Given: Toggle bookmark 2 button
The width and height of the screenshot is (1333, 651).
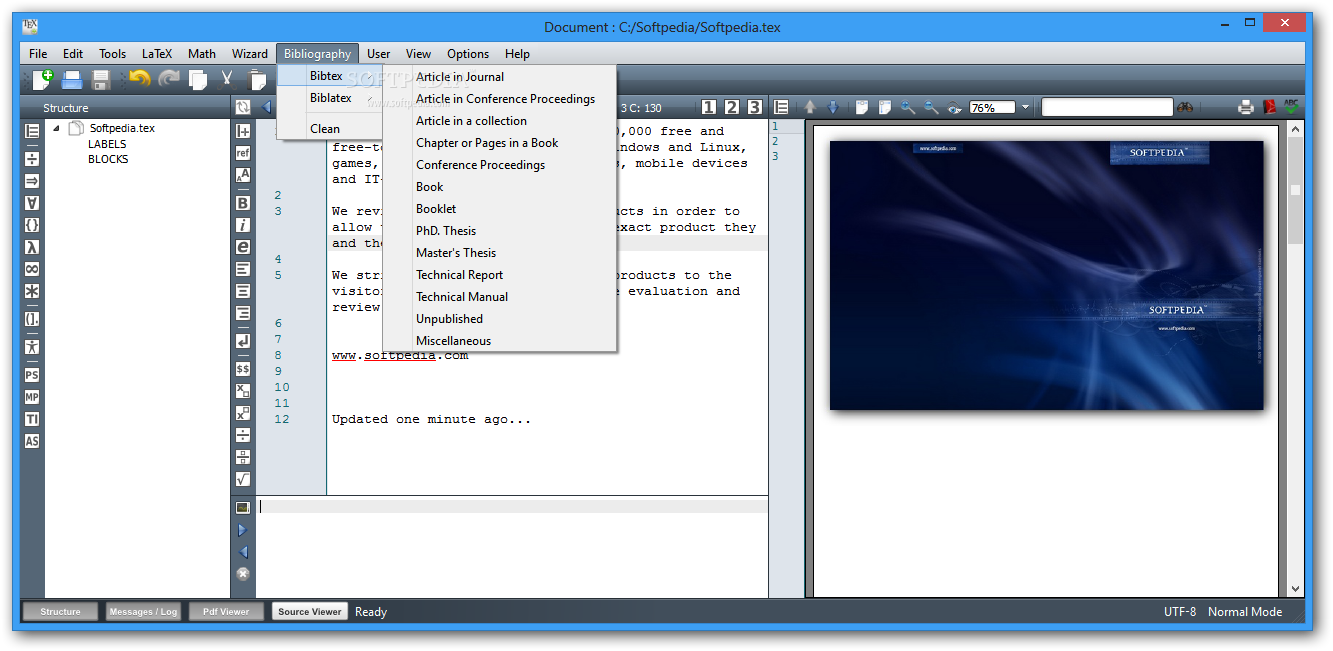Looking at the screenshot, I should (x=732, y=107).
